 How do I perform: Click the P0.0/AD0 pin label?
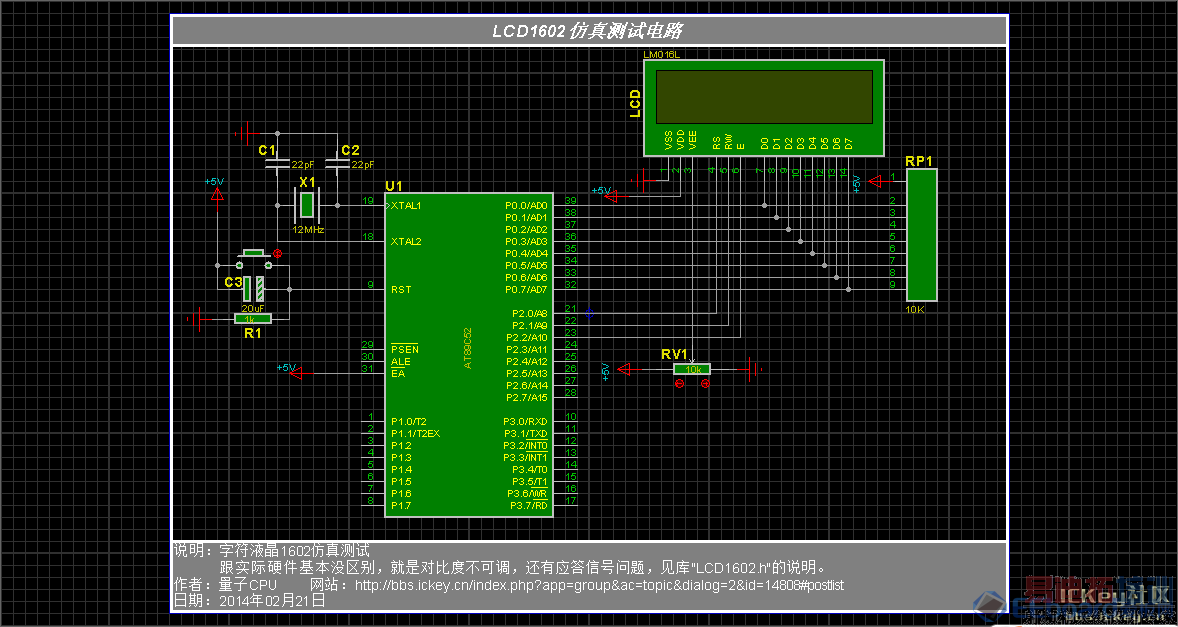tap(526, 205)
